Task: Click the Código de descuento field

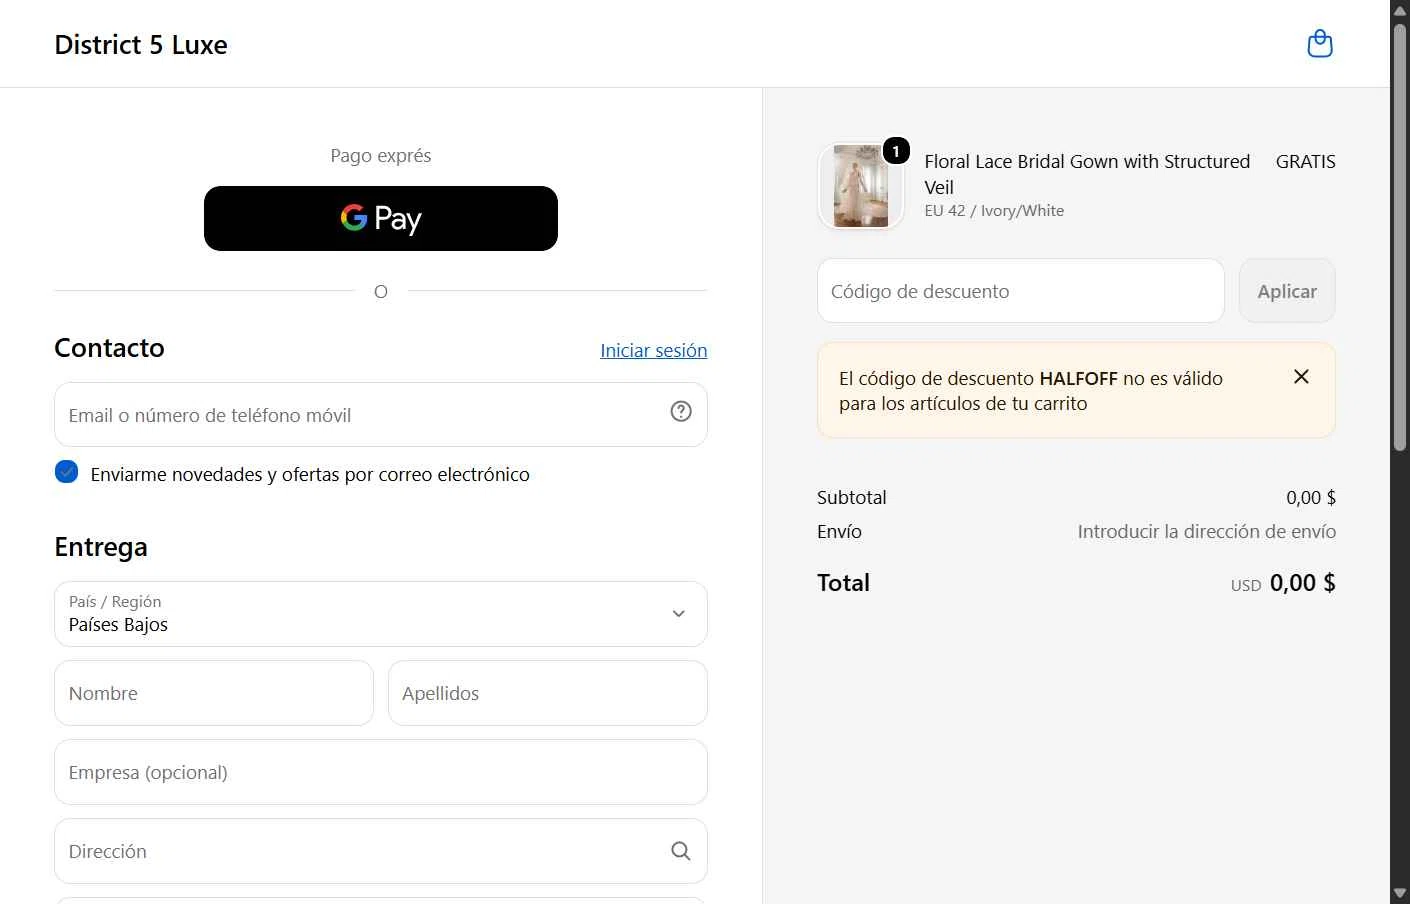Action: (1021, 291)
